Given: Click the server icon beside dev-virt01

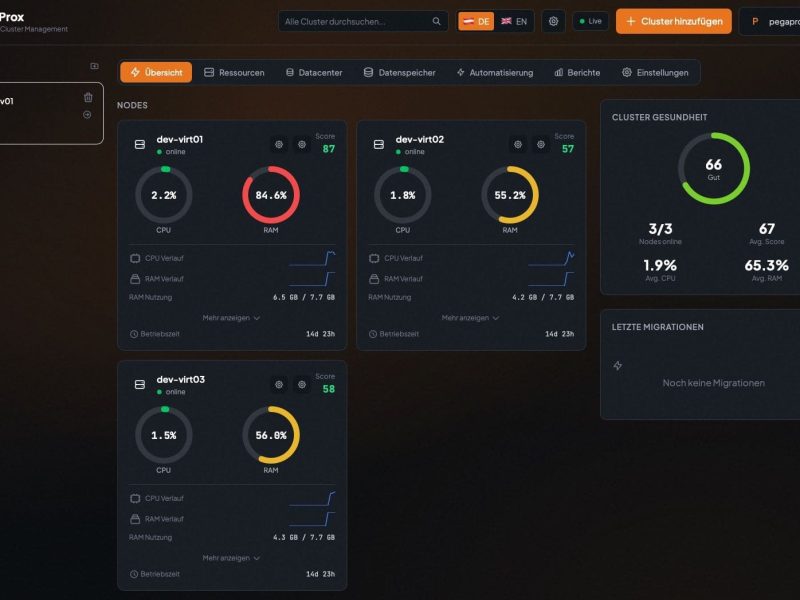Looking at the screenshot, I should [x=138, y=142].
